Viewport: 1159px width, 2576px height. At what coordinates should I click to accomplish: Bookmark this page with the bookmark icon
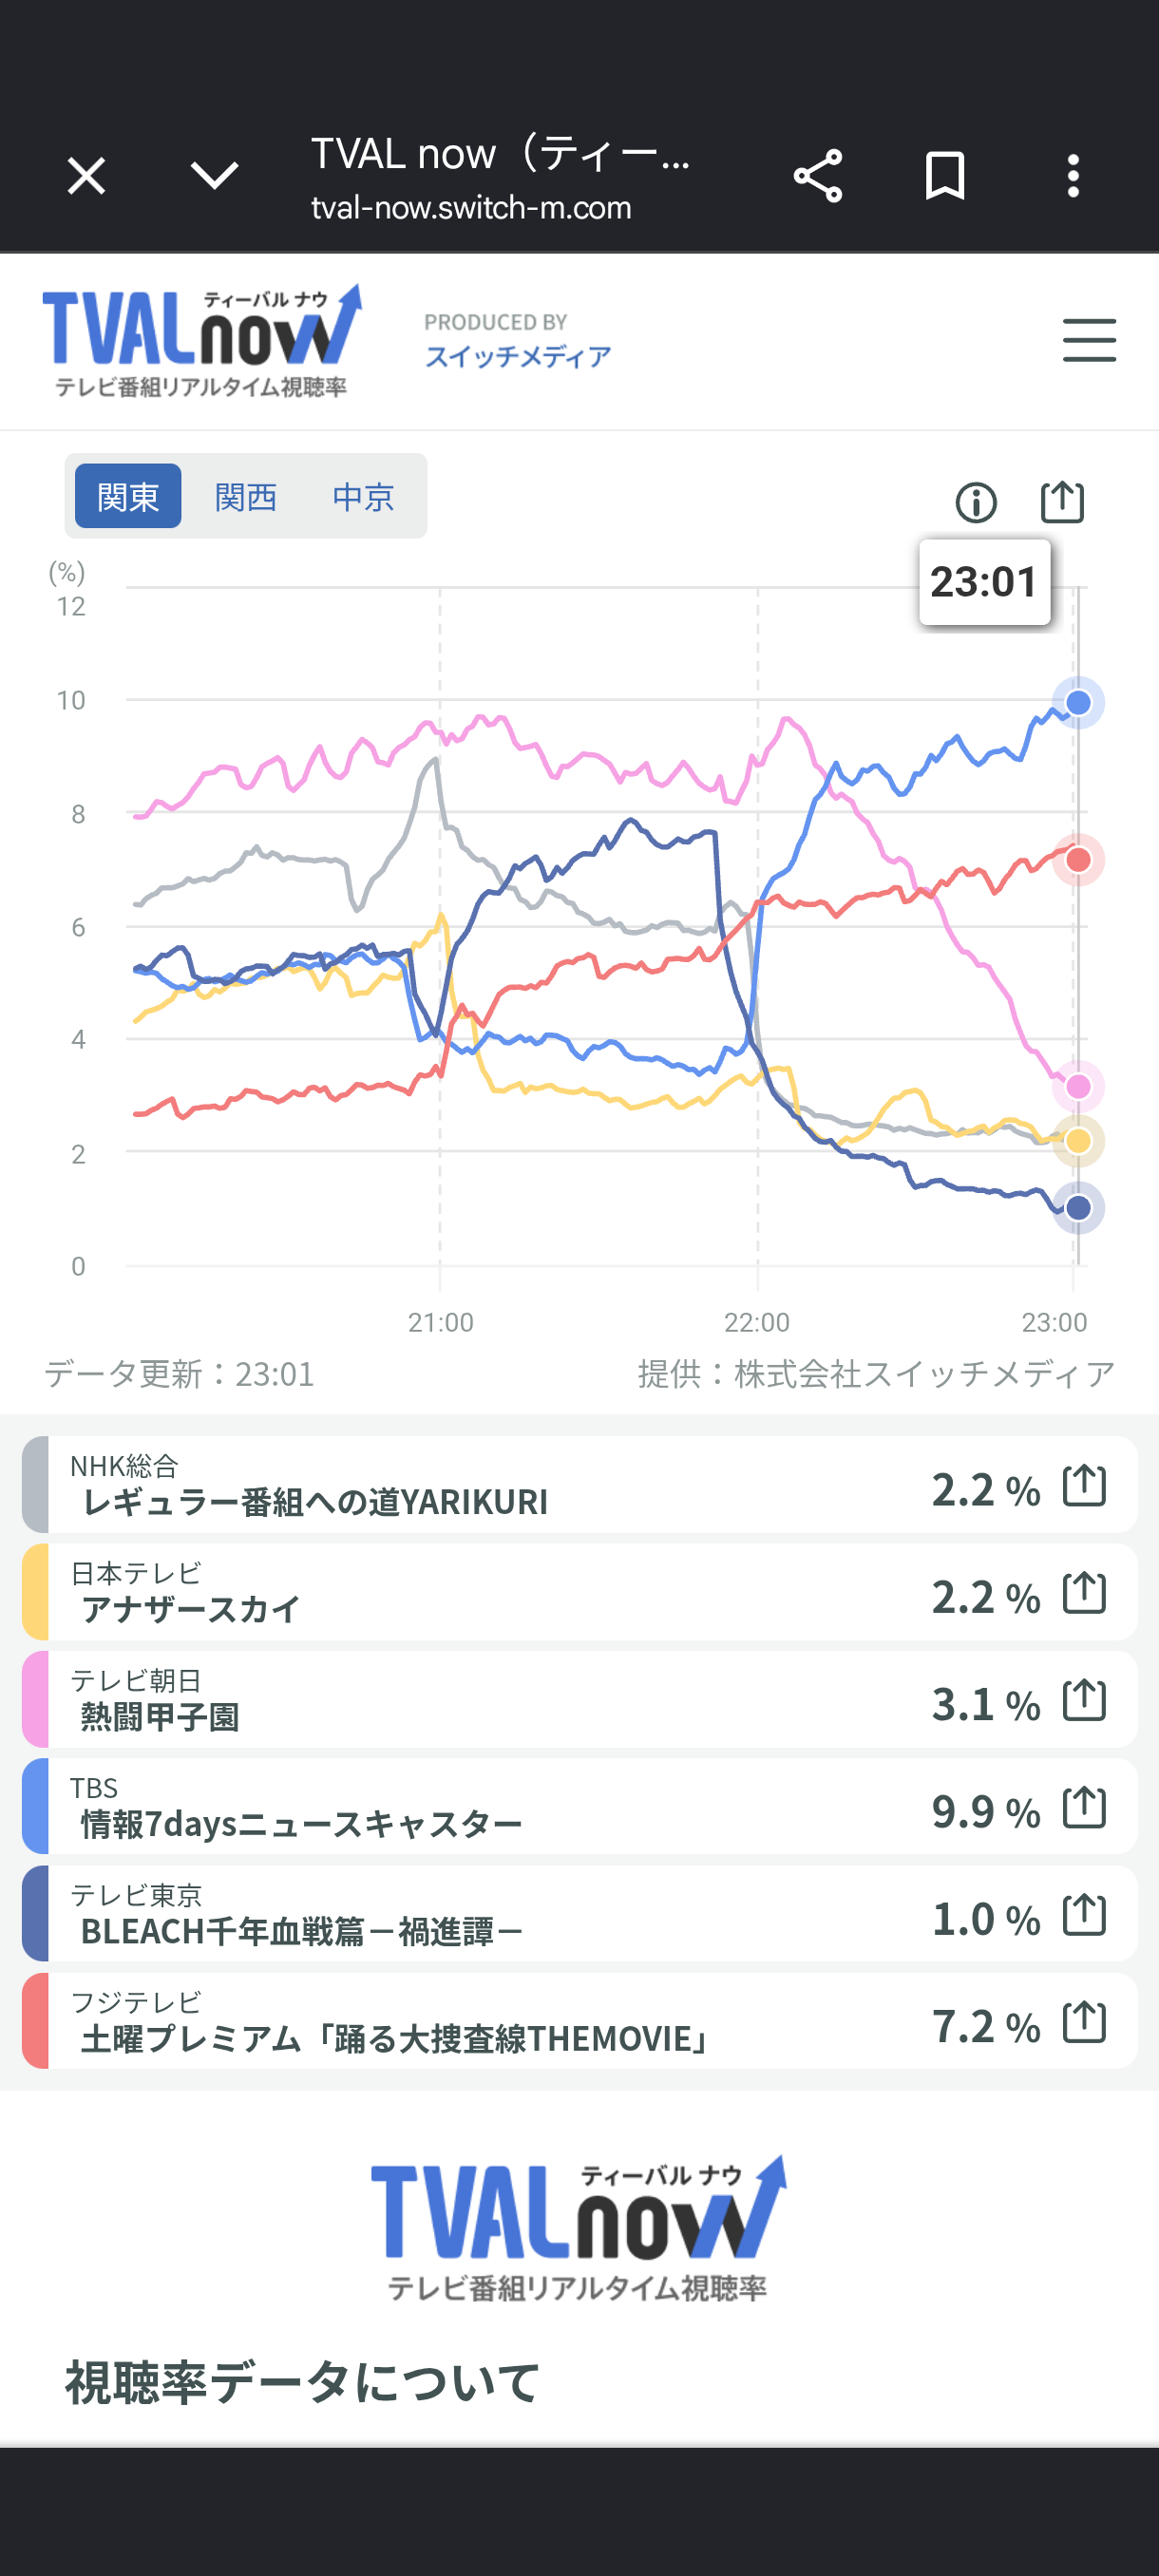coord(945,177)
